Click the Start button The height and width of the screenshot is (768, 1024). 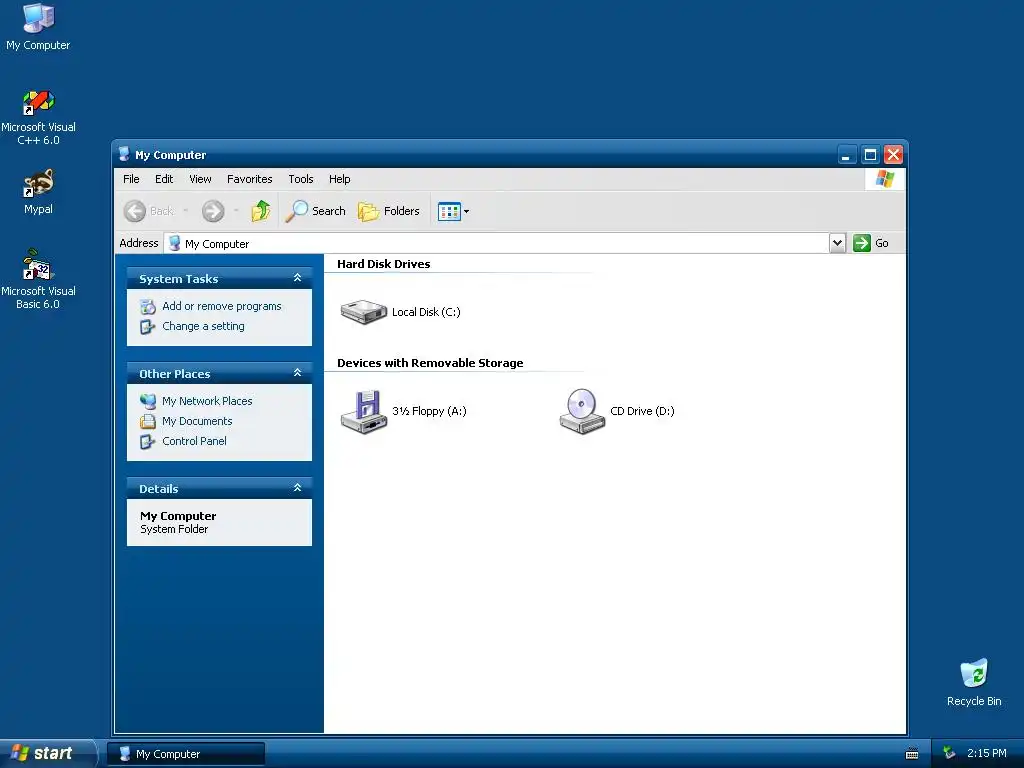(47, 753)
